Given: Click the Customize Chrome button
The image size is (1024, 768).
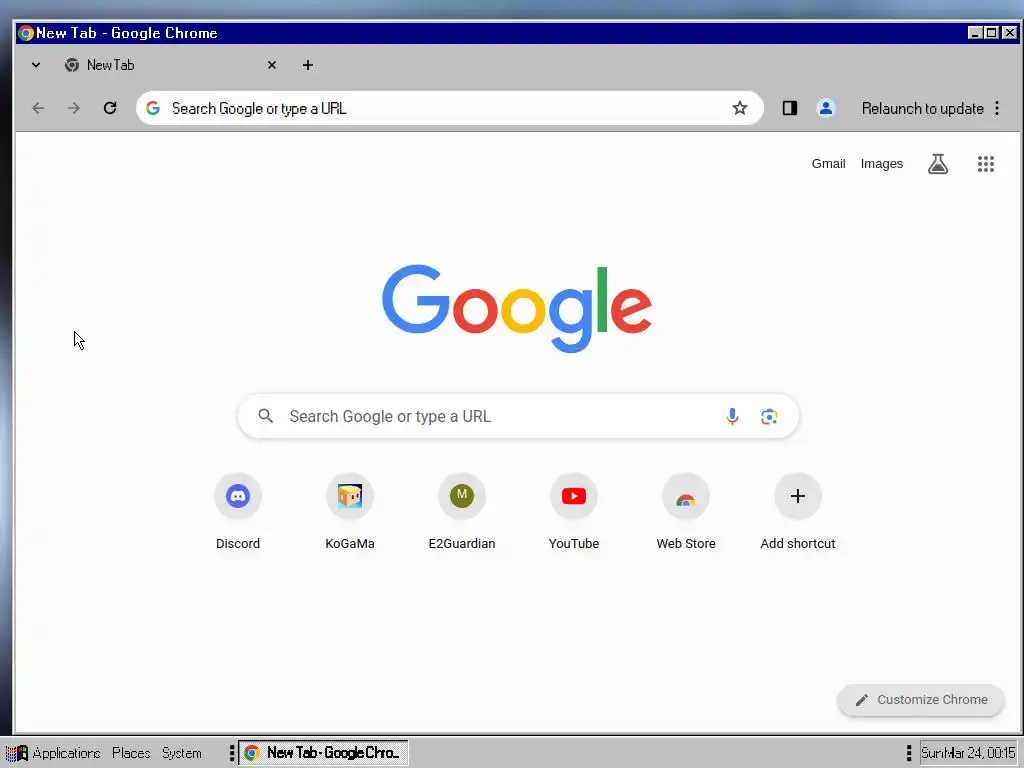Looking at the screenshot, I should (921, 700).
